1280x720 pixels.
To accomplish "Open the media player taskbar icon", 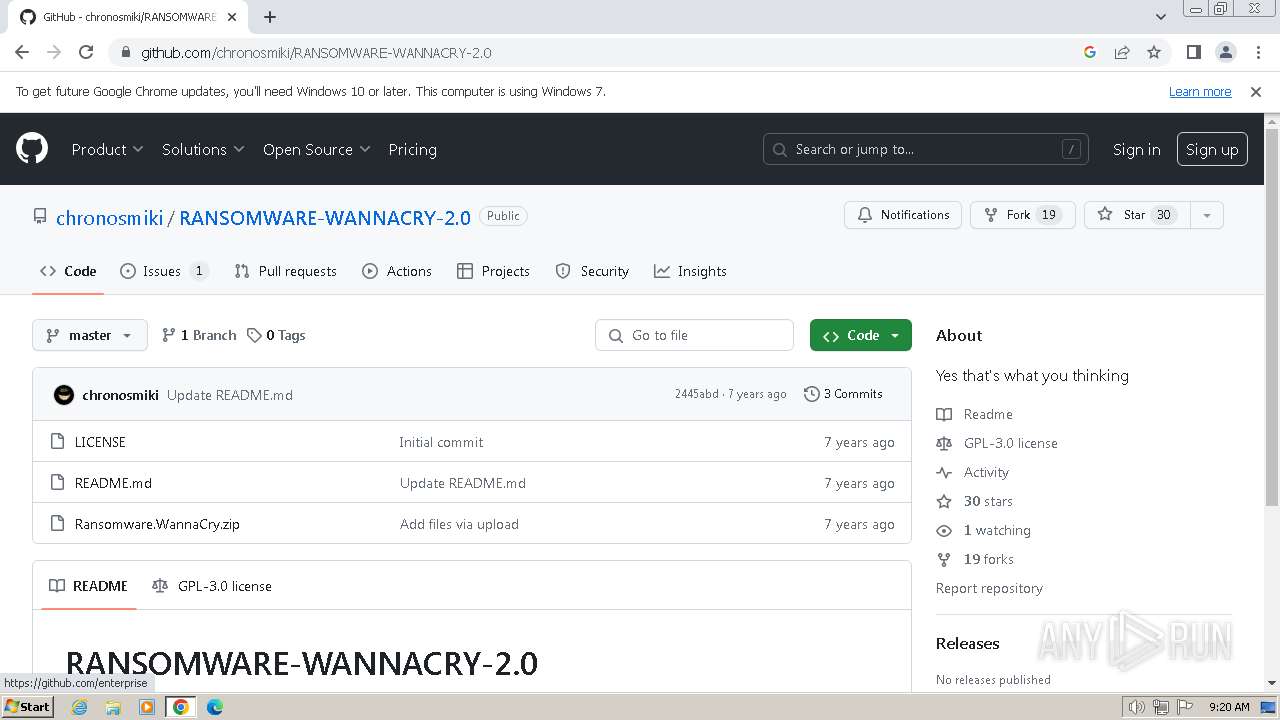I will click(x=147, y=707).
